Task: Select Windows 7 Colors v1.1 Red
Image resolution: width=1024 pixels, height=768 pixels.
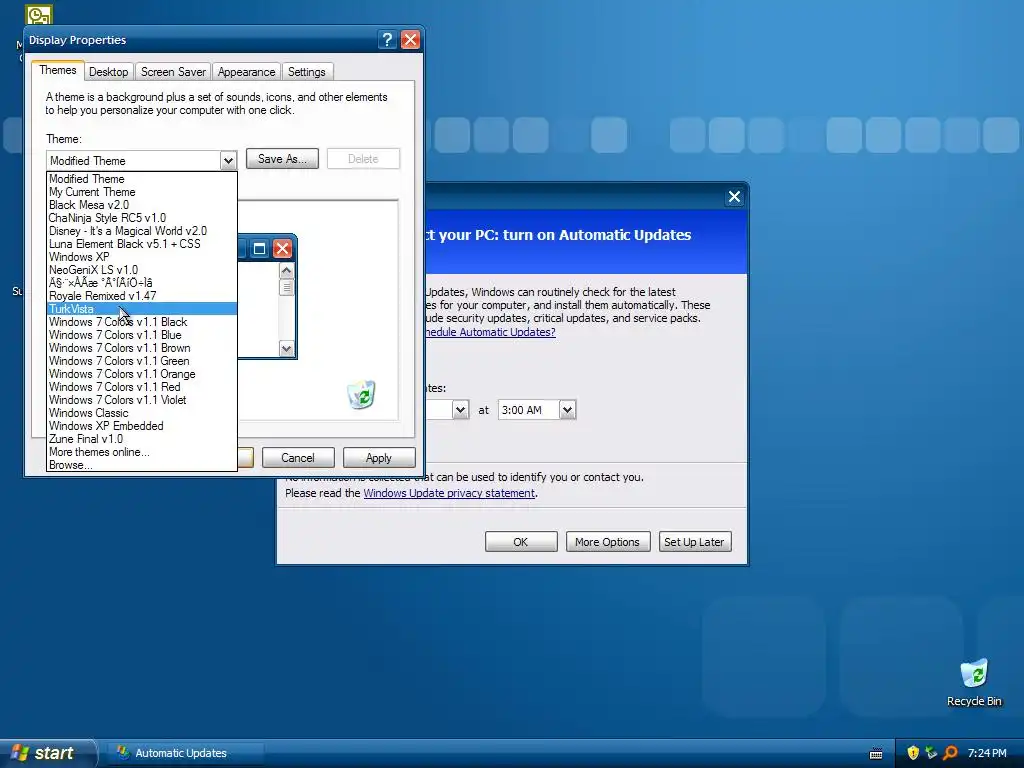Action: [x=142, y=387]
